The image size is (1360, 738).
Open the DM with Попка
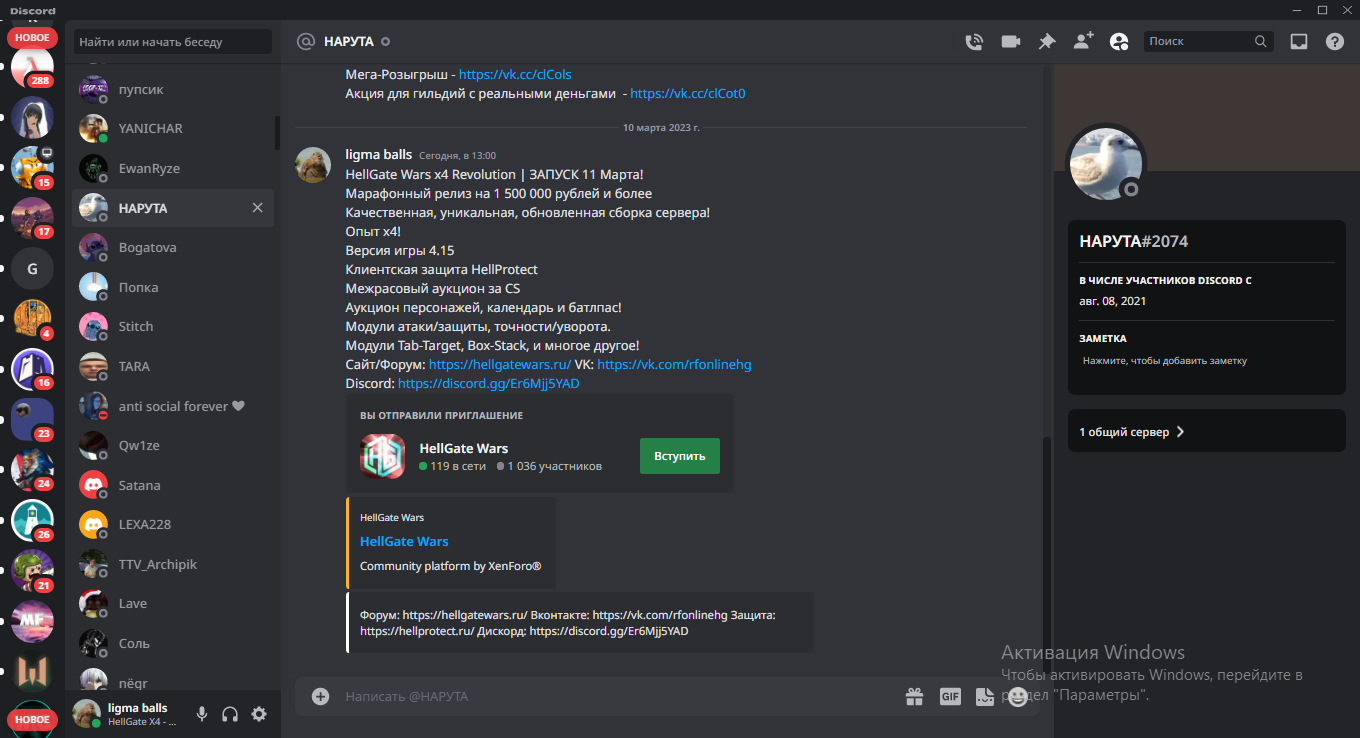click(173, 287)
